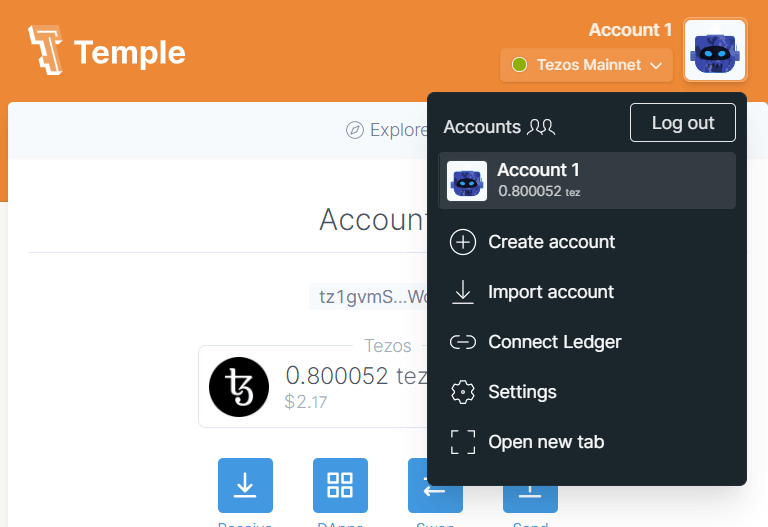
Task: Select Account 1 in the accounts list
Action: (x=587, y=181)
